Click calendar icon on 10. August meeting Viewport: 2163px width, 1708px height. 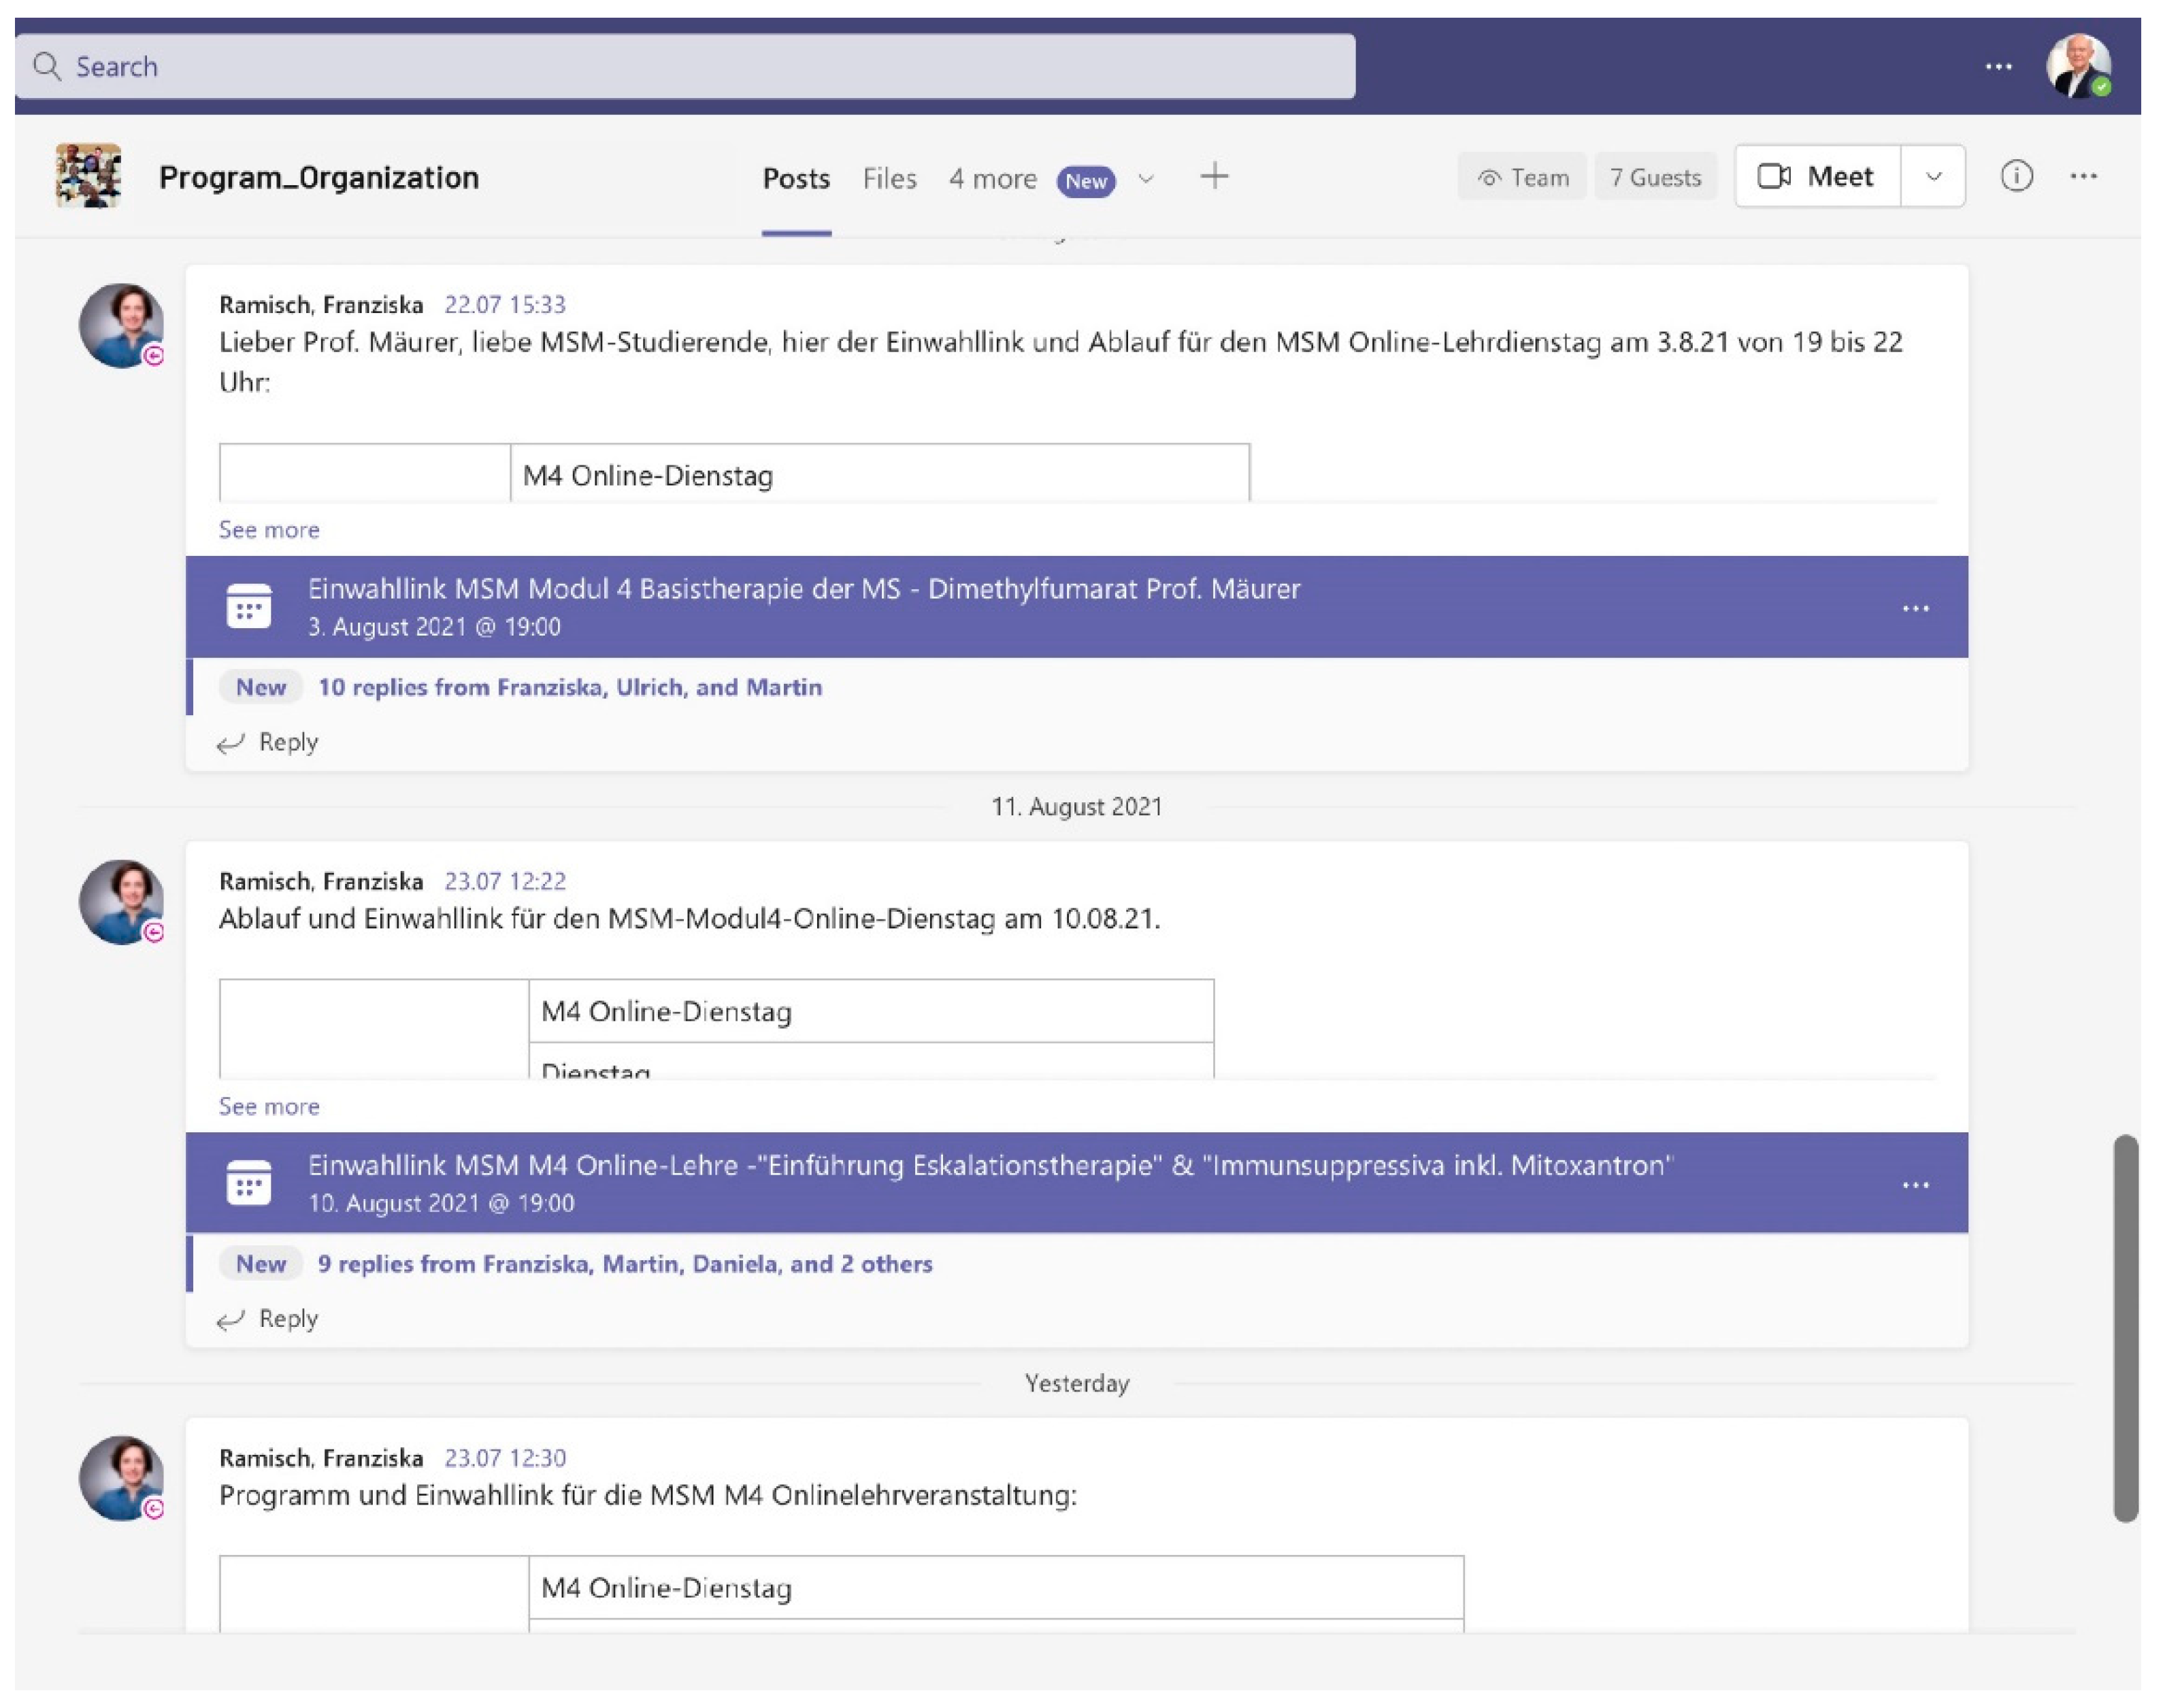tap(249, 1183)
